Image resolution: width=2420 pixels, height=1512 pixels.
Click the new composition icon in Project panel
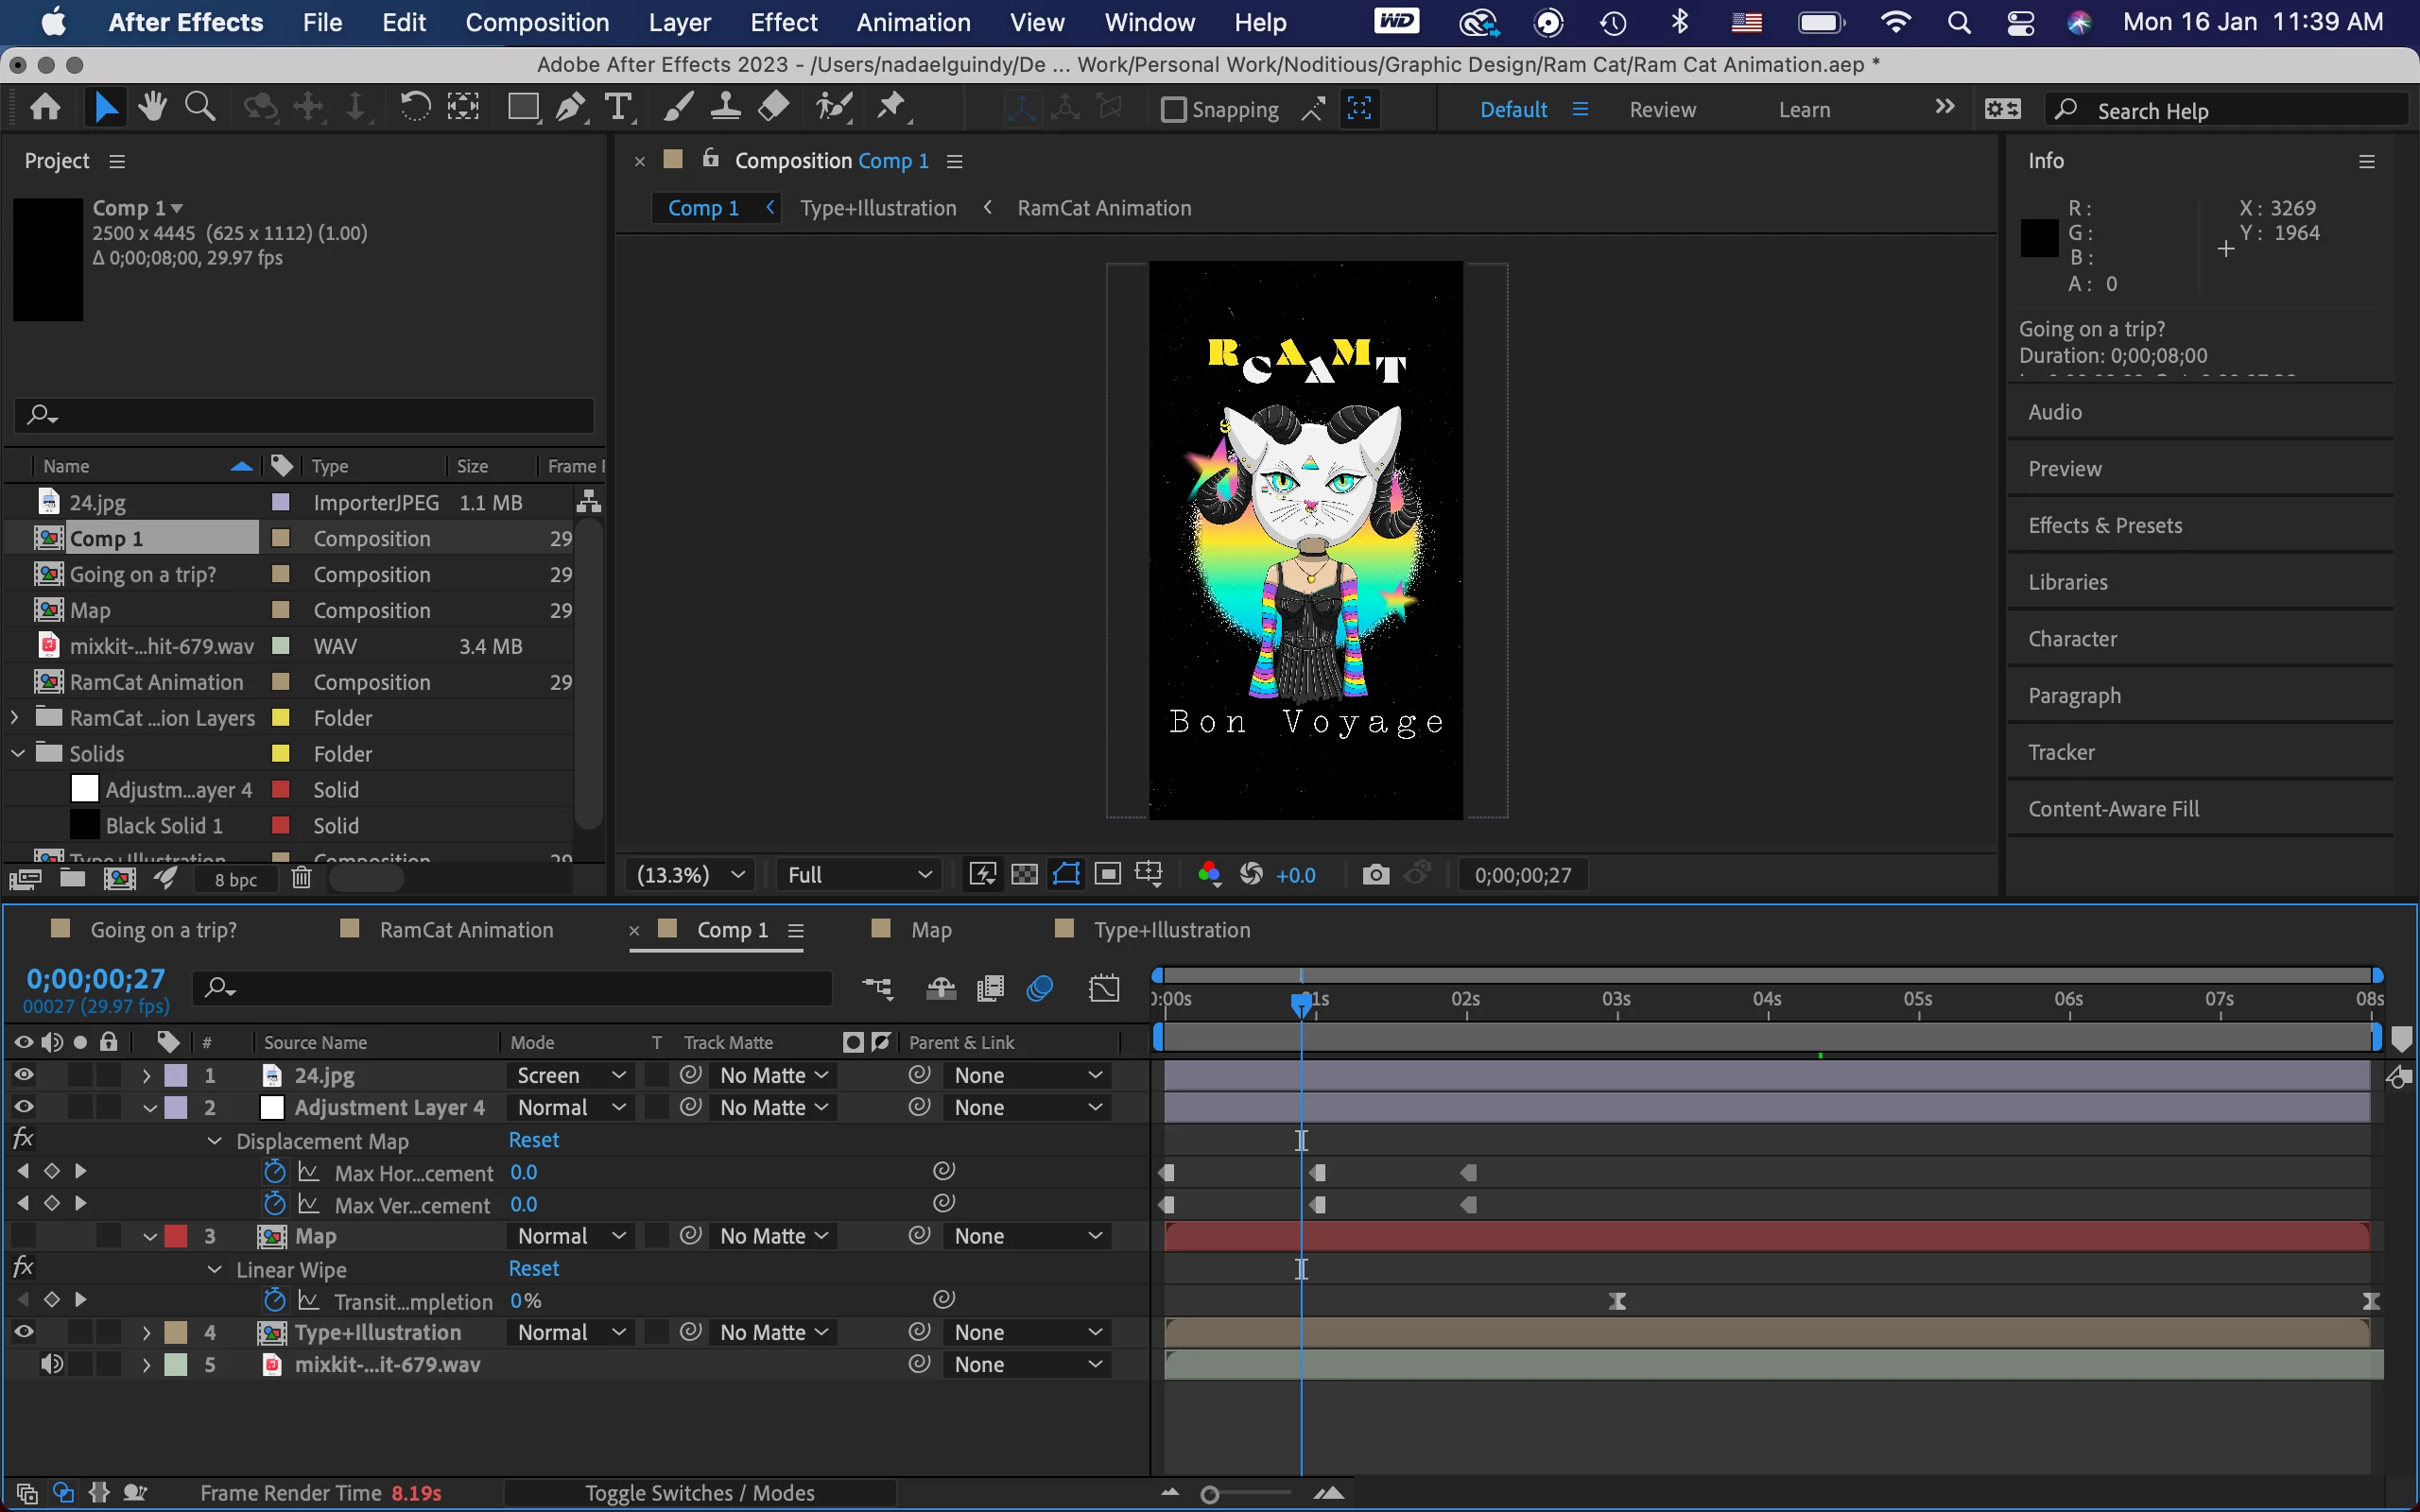[x=119, y=879]
